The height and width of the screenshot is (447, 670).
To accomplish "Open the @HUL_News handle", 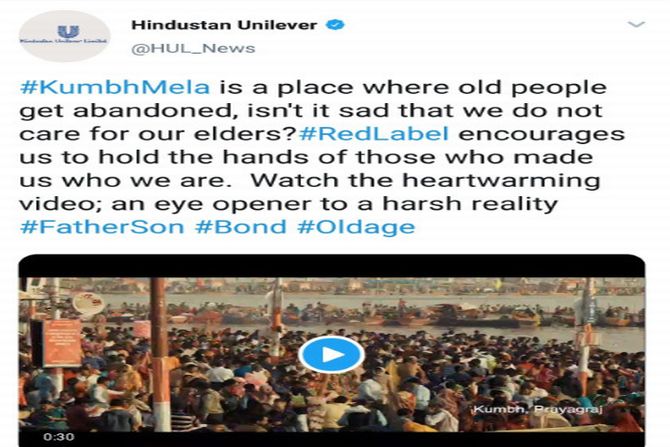I will pyautogui.click(x=193, y=48).
